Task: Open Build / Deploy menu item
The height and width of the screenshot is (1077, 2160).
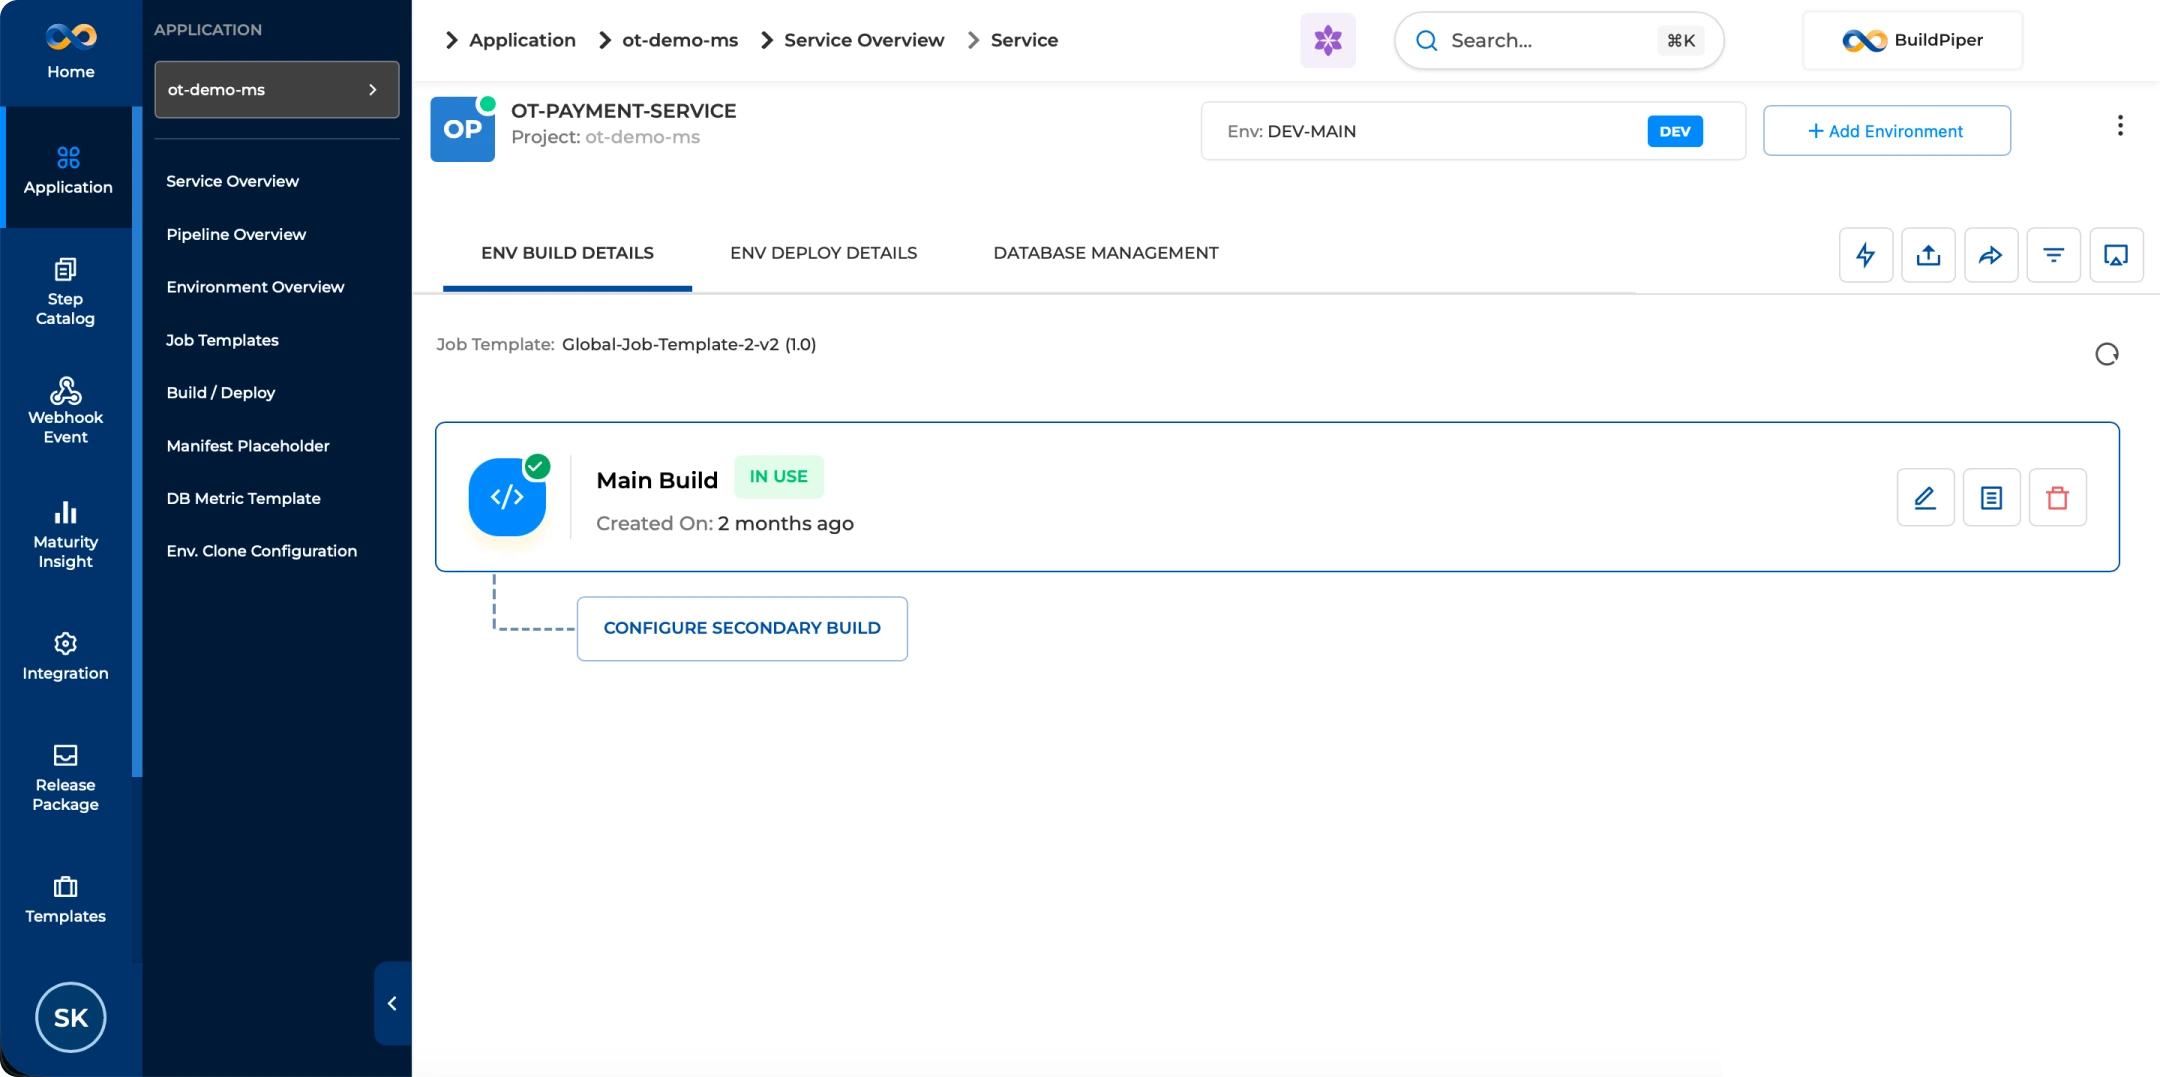Action: pyautogui.click(x=220, y=393)
